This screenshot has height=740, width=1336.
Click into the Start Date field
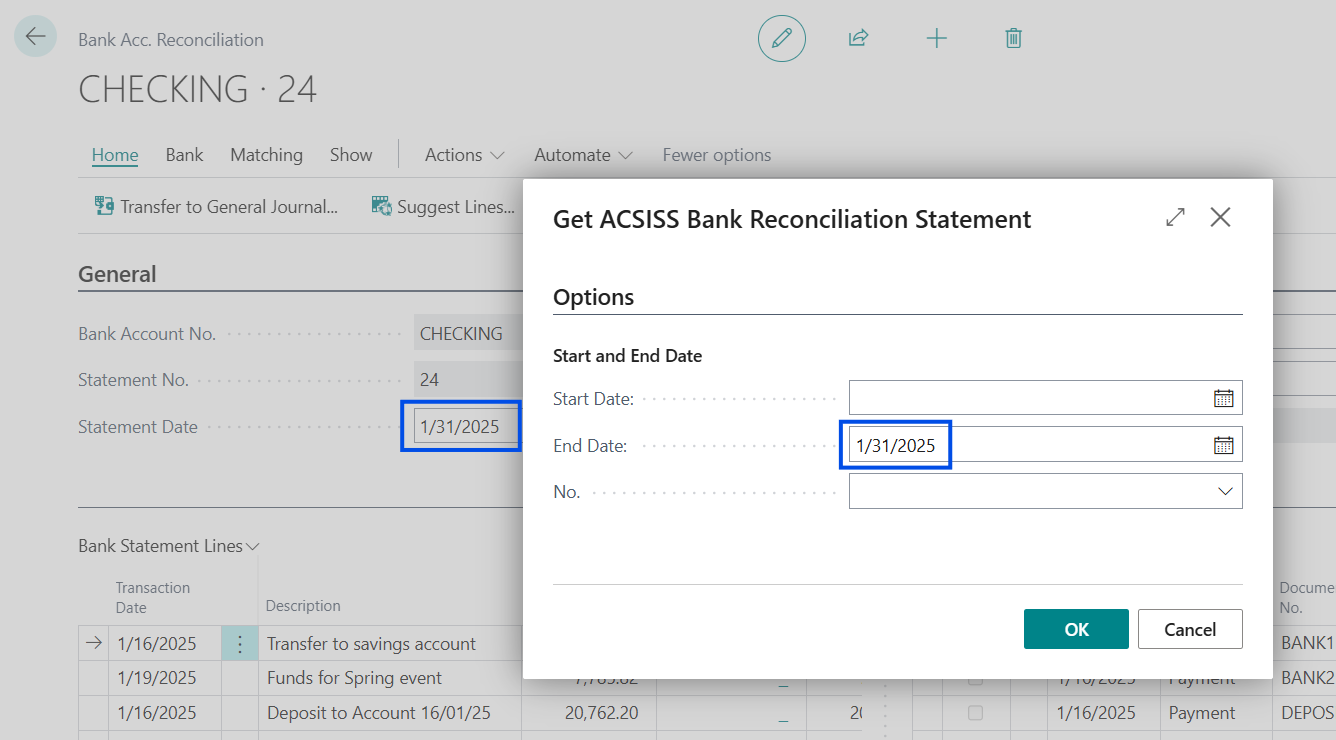[1025, 398]
